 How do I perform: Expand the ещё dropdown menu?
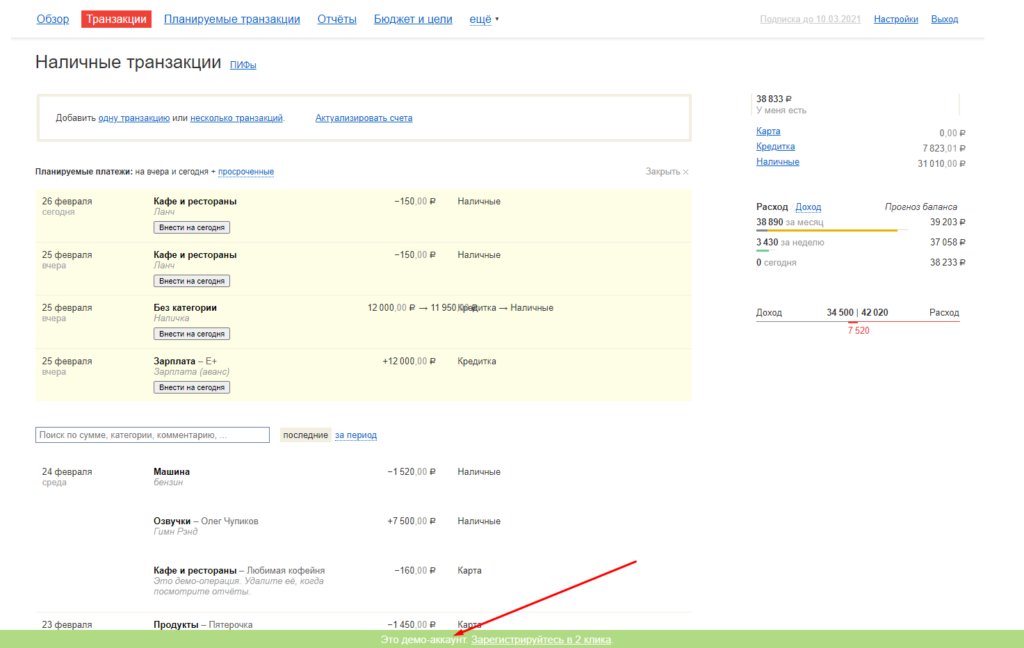click(483, 19)
